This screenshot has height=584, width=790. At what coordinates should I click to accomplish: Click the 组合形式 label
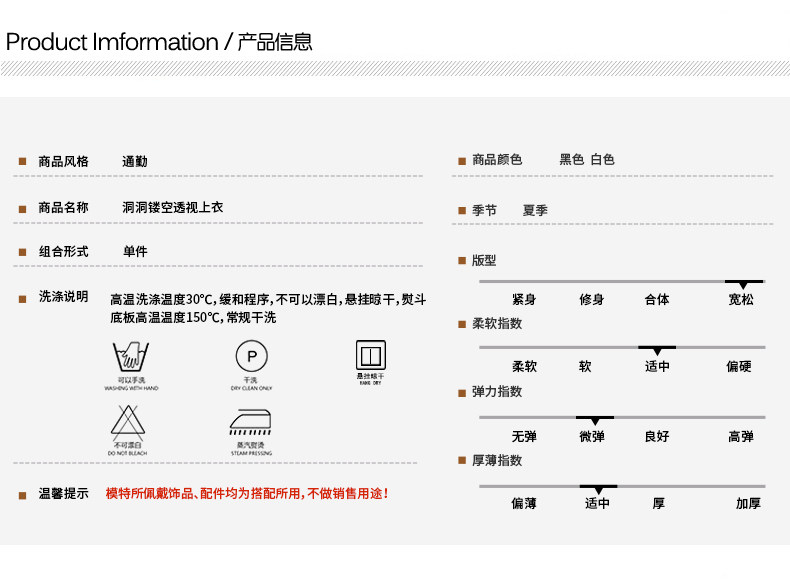(63, 251)
